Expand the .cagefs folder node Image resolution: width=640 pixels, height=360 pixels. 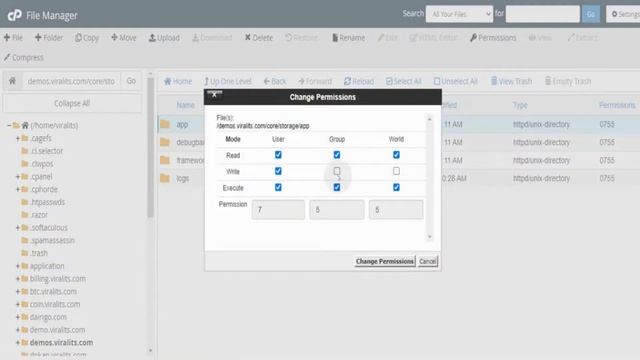(x=18, y=138)
